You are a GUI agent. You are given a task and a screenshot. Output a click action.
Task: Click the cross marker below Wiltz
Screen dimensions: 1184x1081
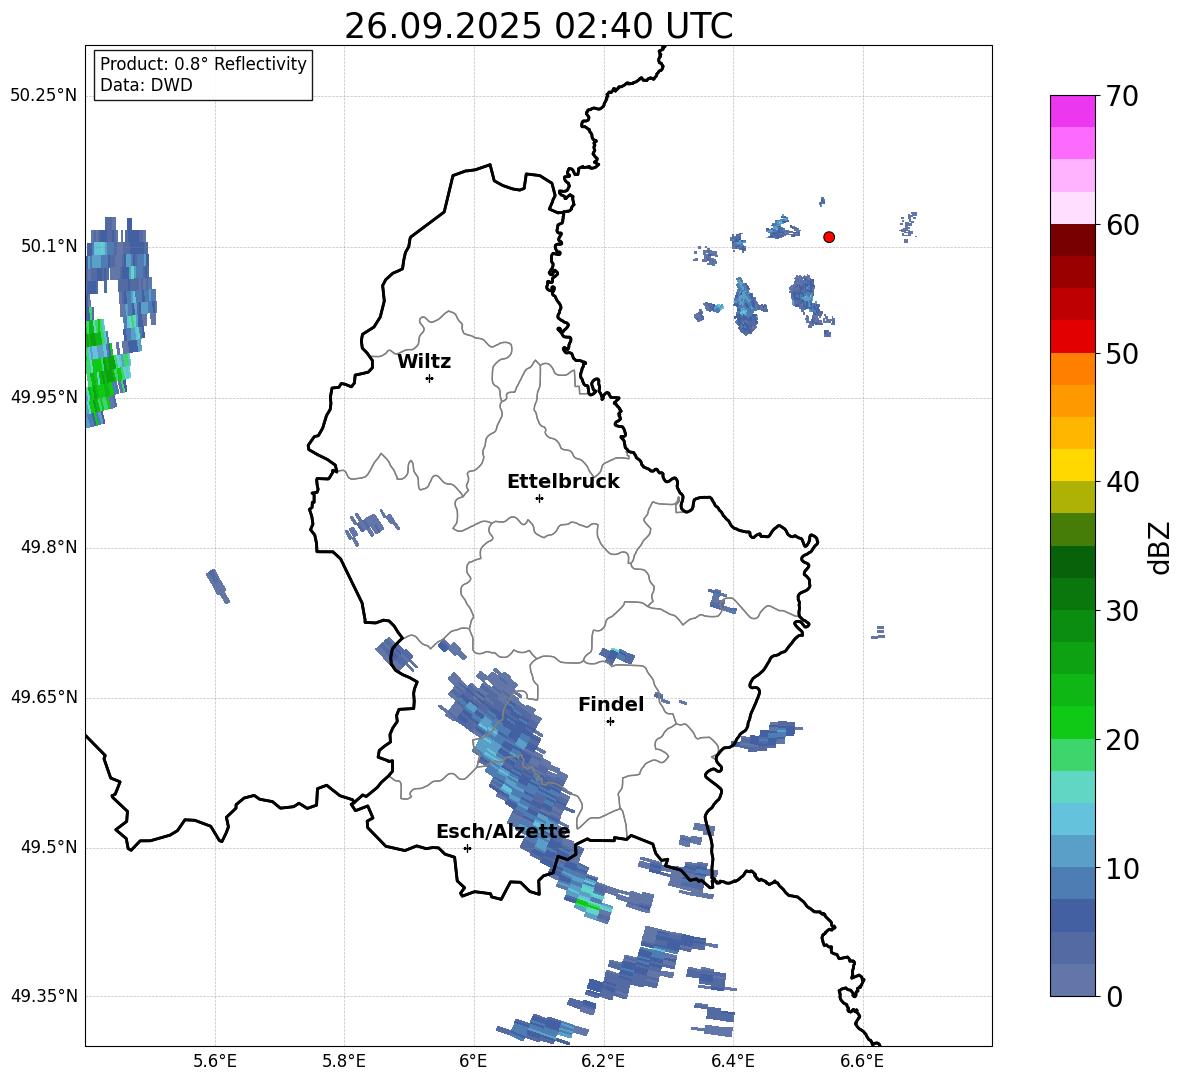pos(430,378)
